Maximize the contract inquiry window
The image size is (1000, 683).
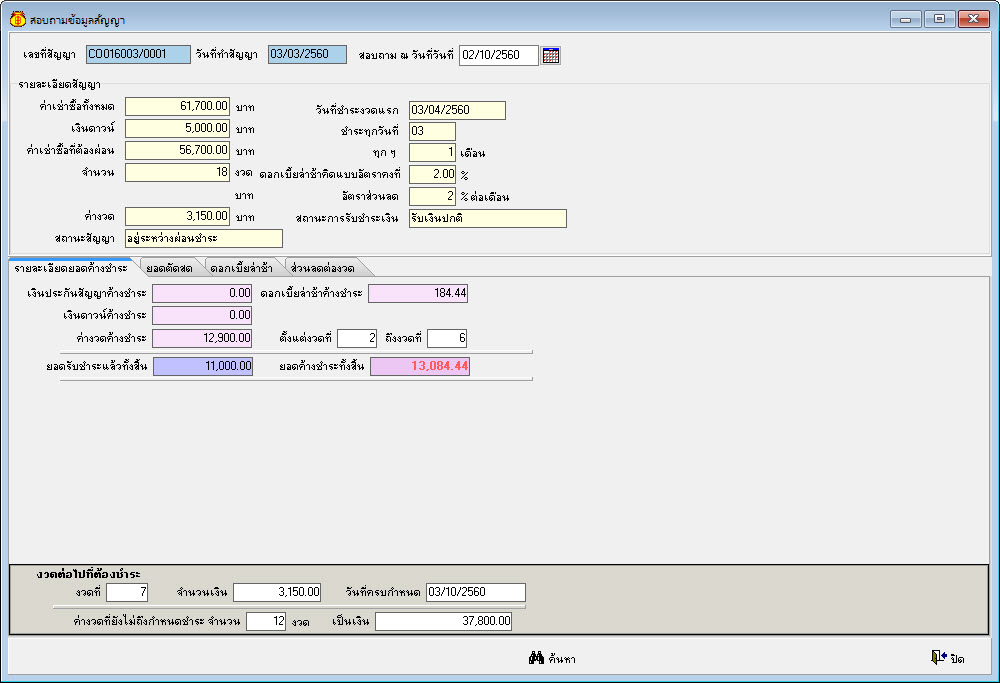pyautogui.click(x=939, y=19)
